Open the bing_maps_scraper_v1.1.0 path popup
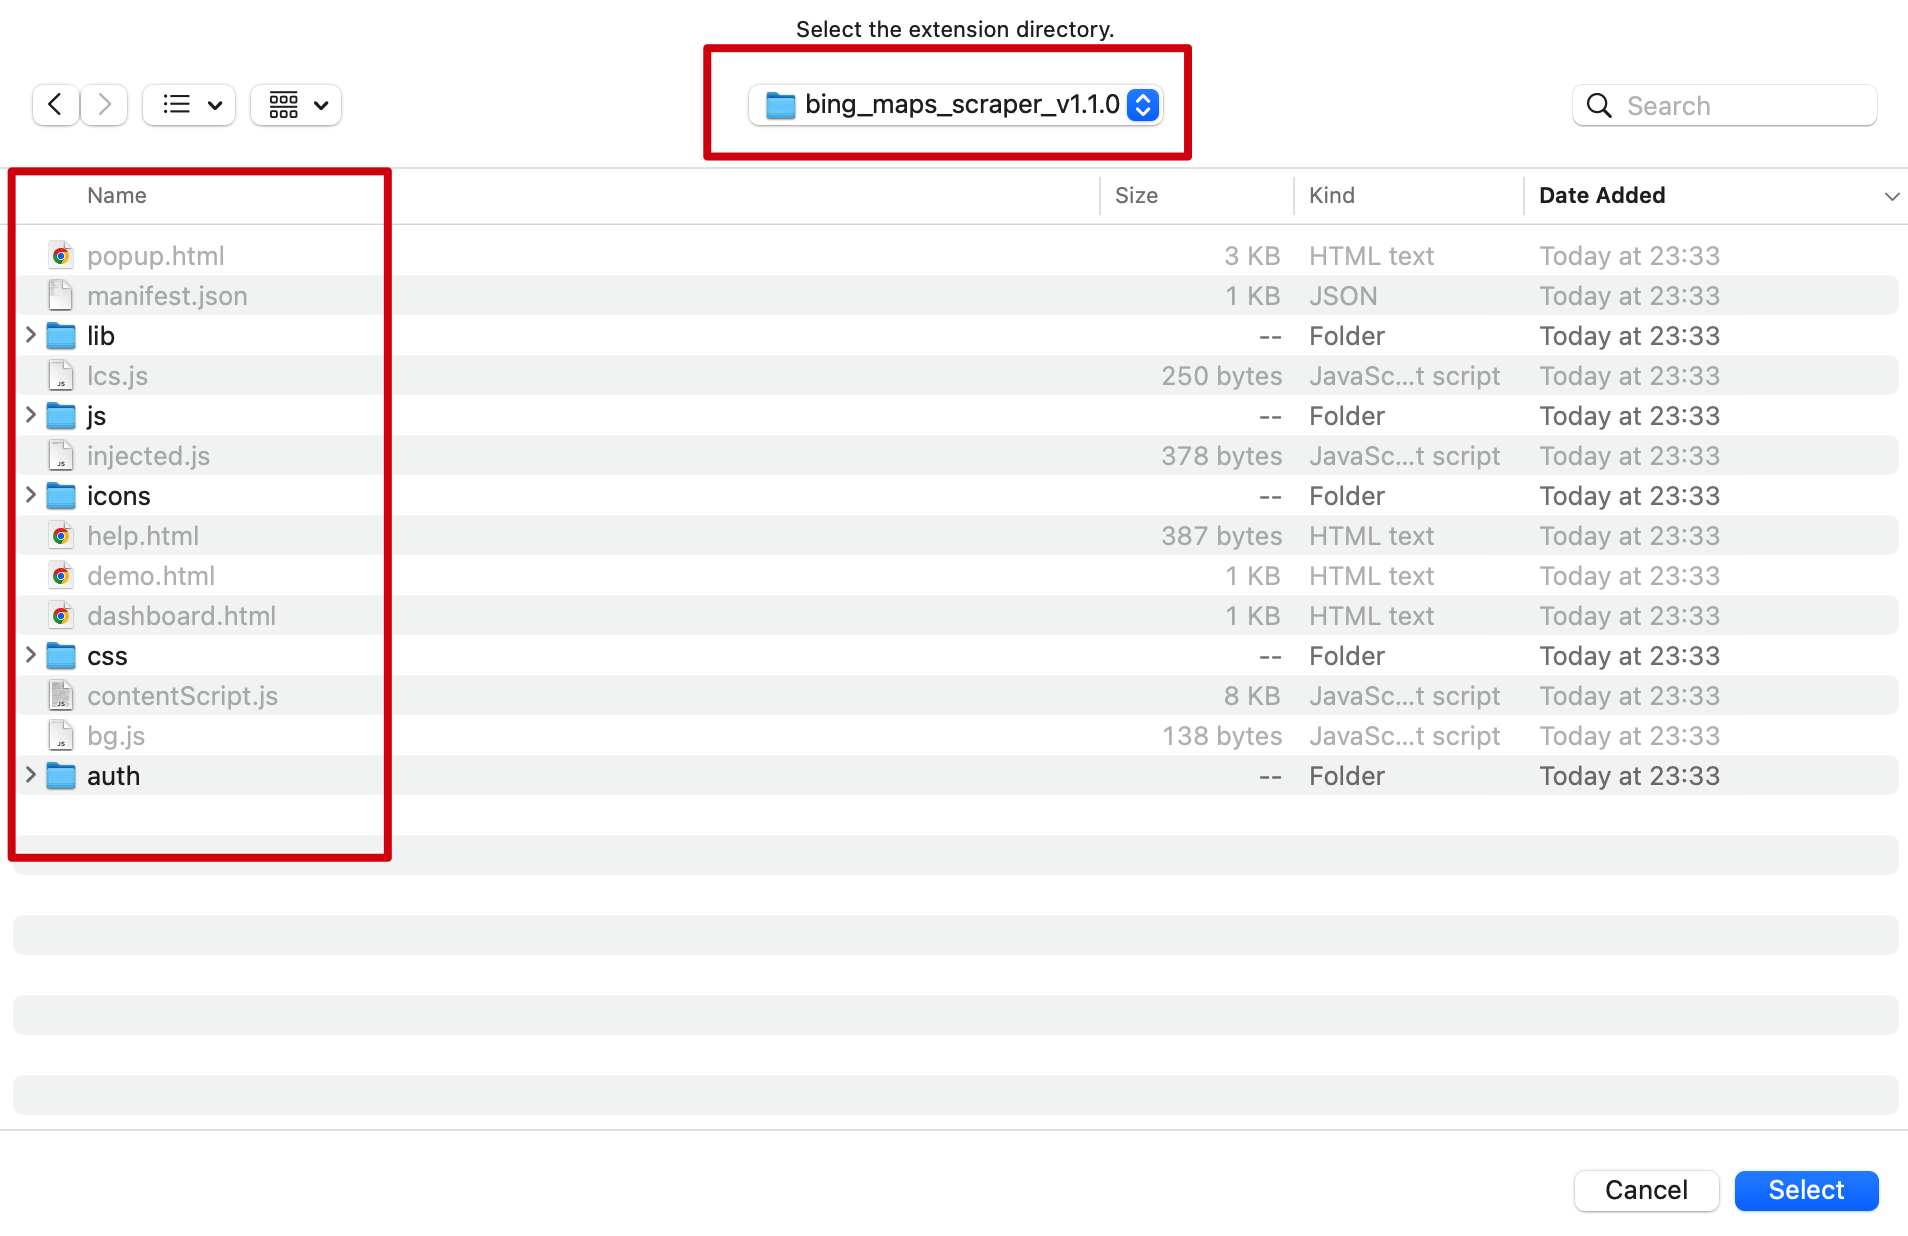 point(955,105)
